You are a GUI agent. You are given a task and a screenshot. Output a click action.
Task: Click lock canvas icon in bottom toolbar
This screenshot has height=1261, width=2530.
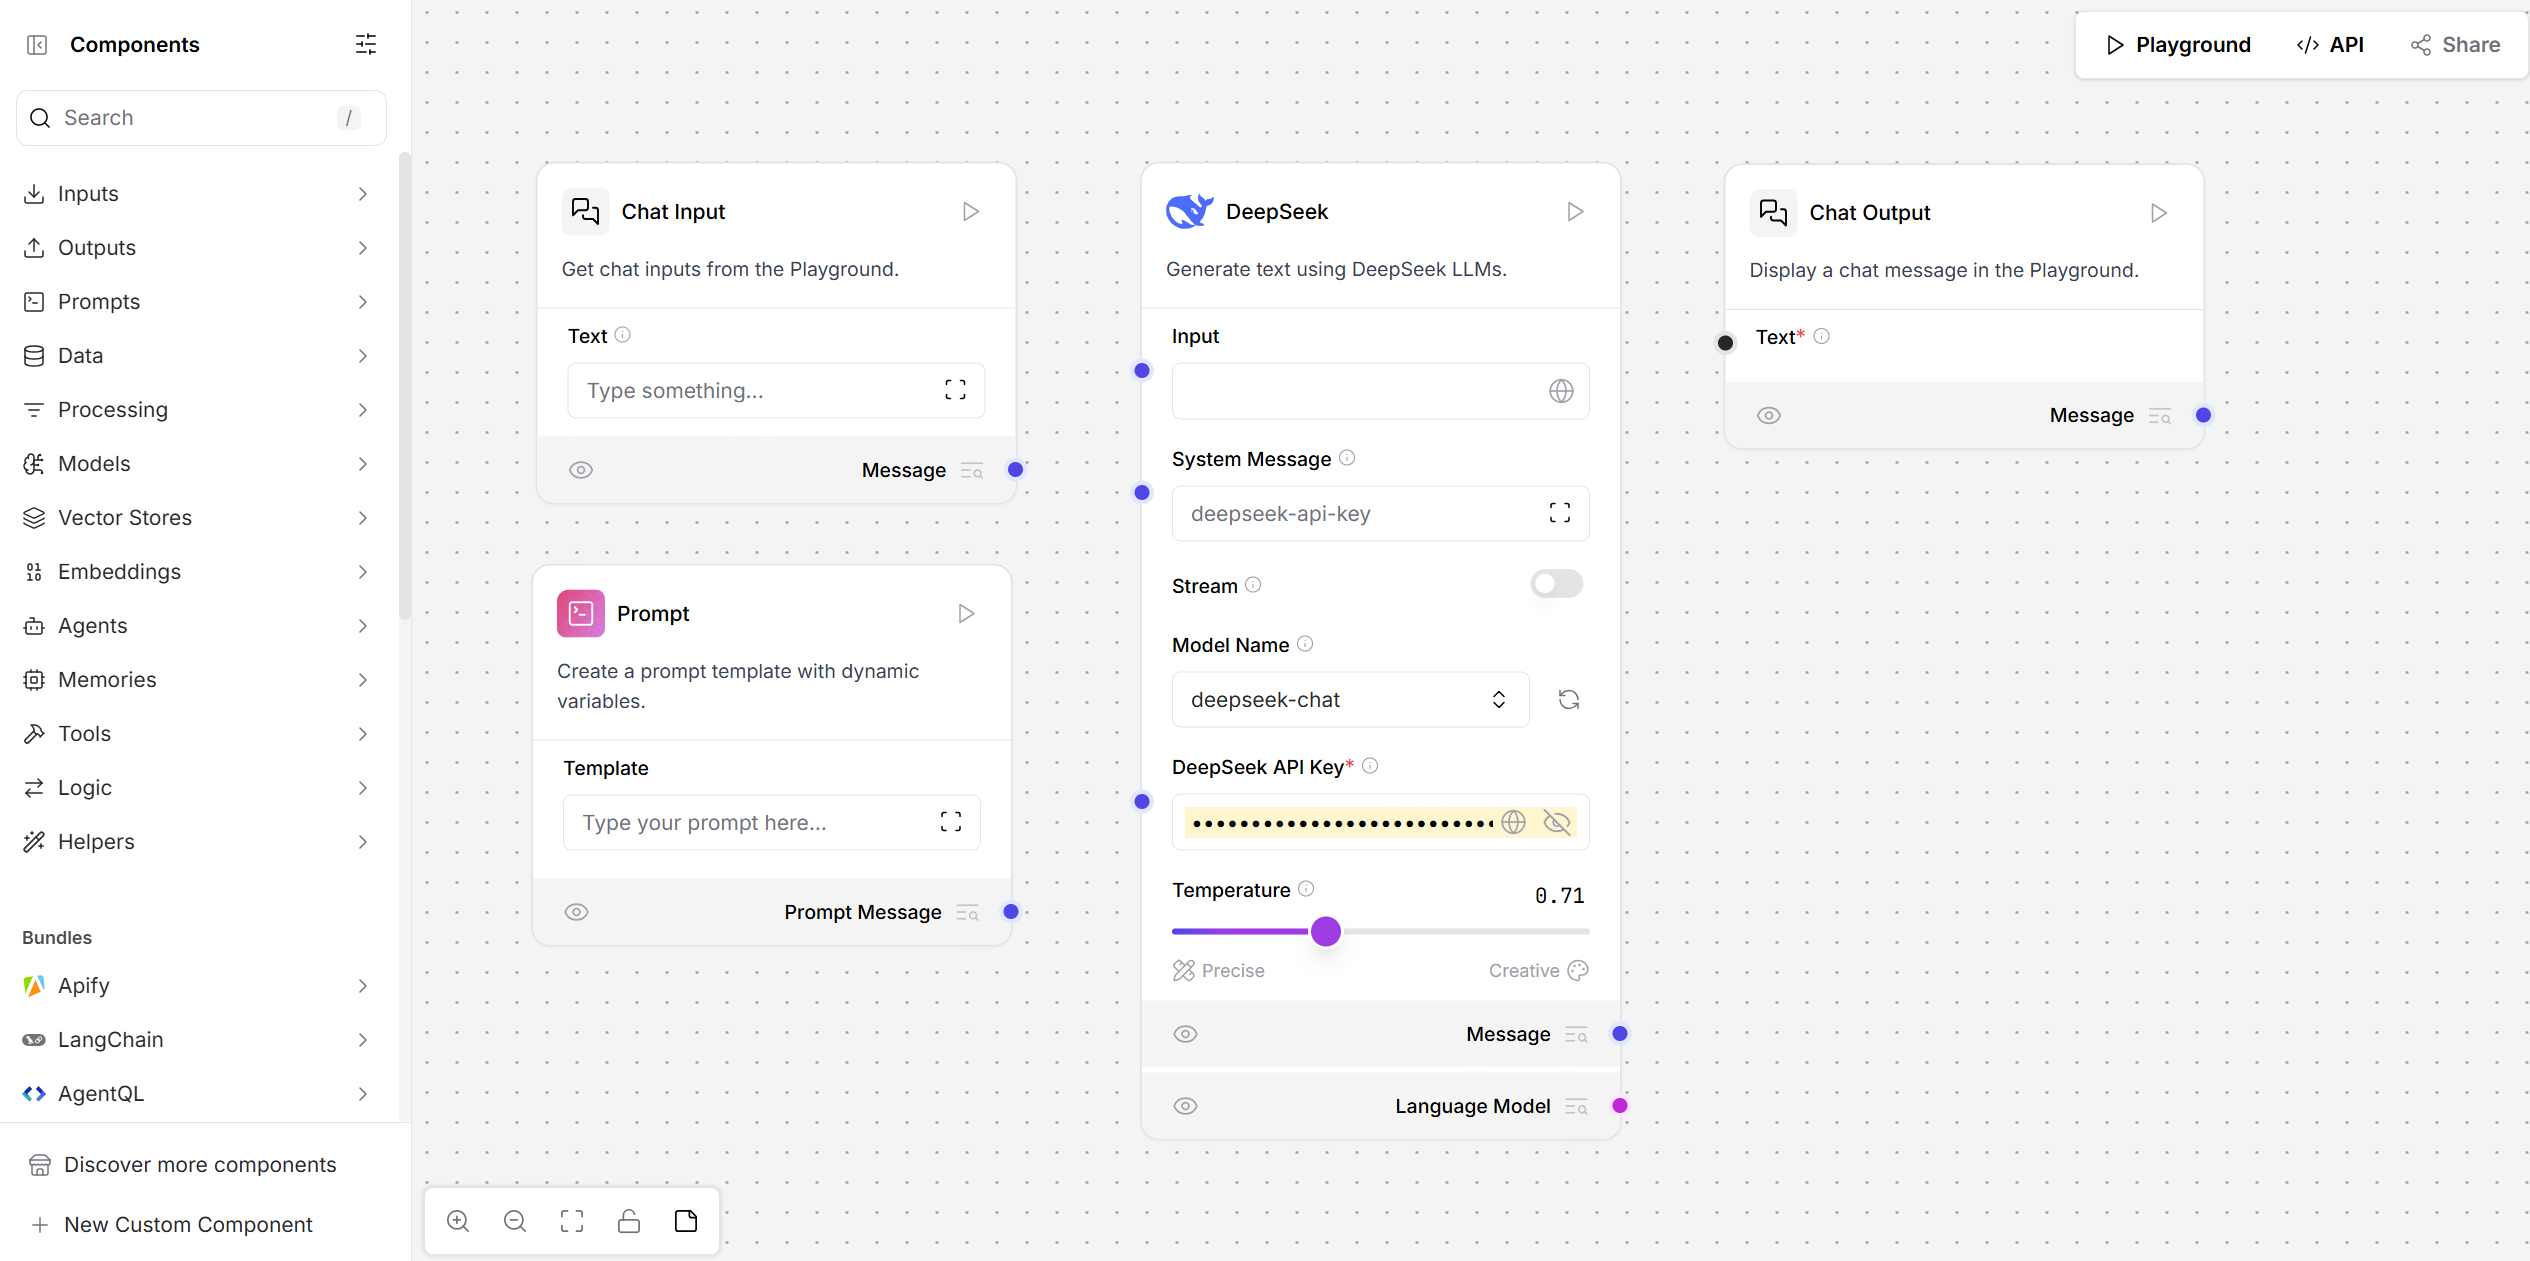629,1221
